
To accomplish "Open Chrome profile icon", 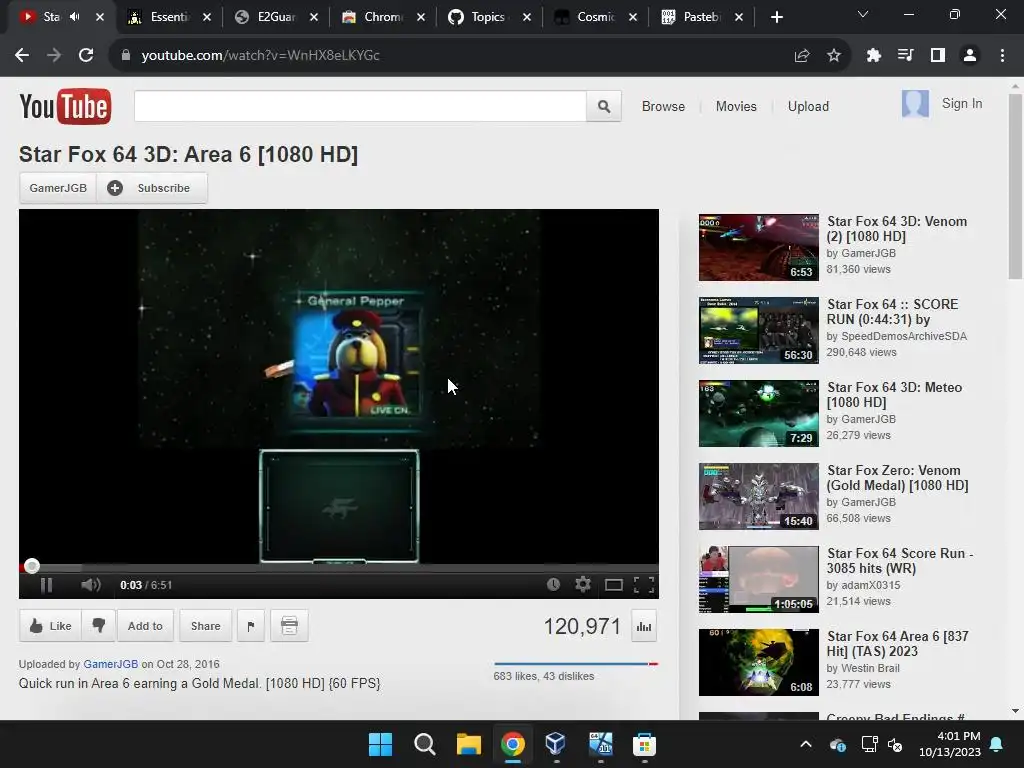I will [970, 56].
